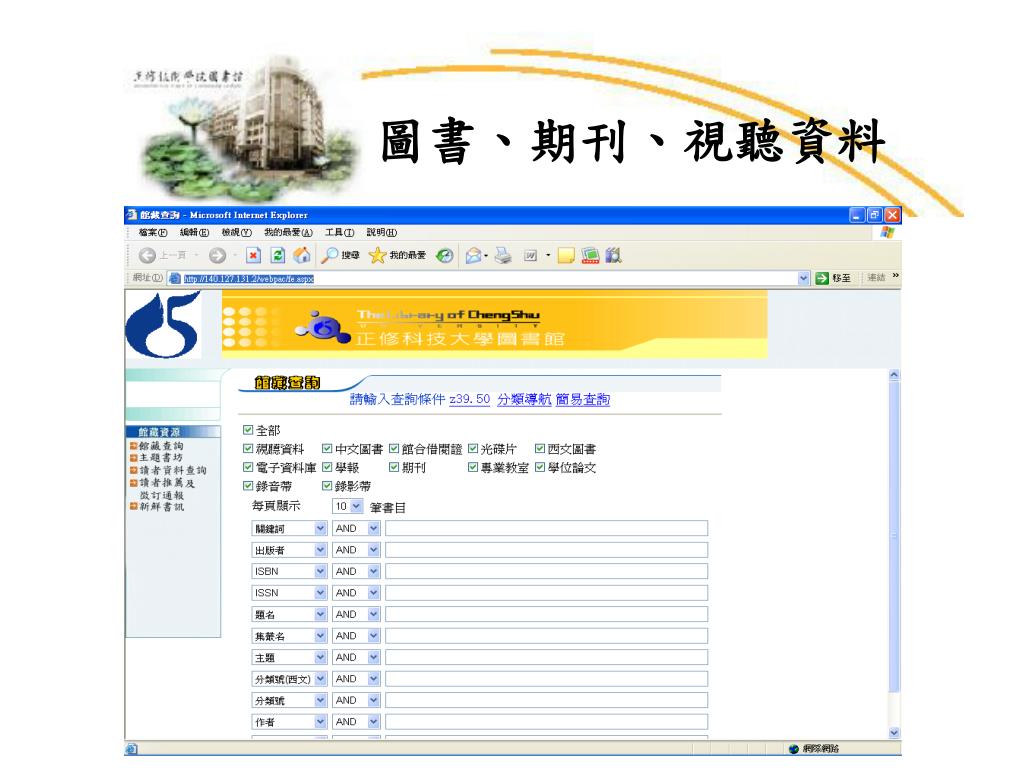Click the z39.50 link
Viewport: 1024px width, 768px height.
tap(470, 399)
